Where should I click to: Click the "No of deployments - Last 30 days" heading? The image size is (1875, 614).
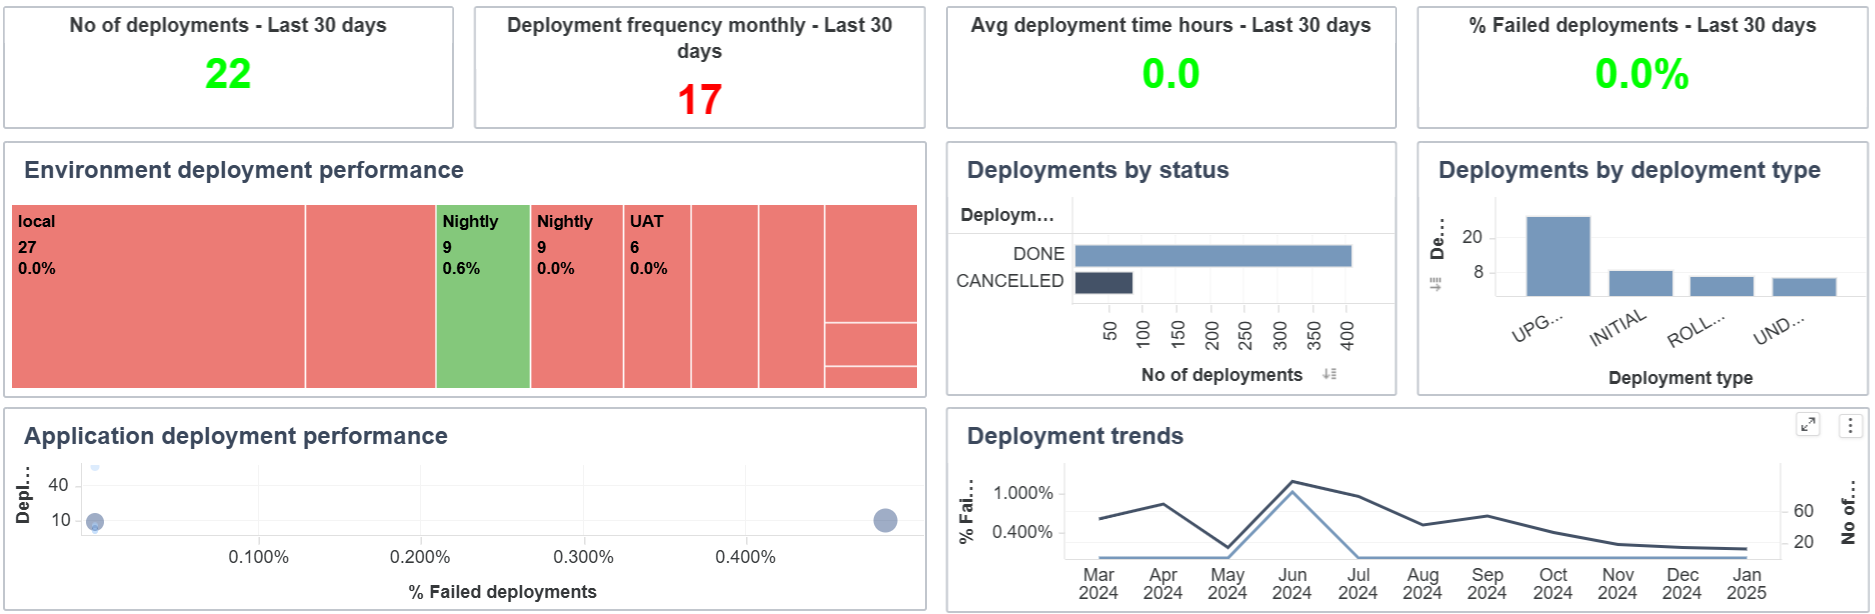tap(228, 25)
